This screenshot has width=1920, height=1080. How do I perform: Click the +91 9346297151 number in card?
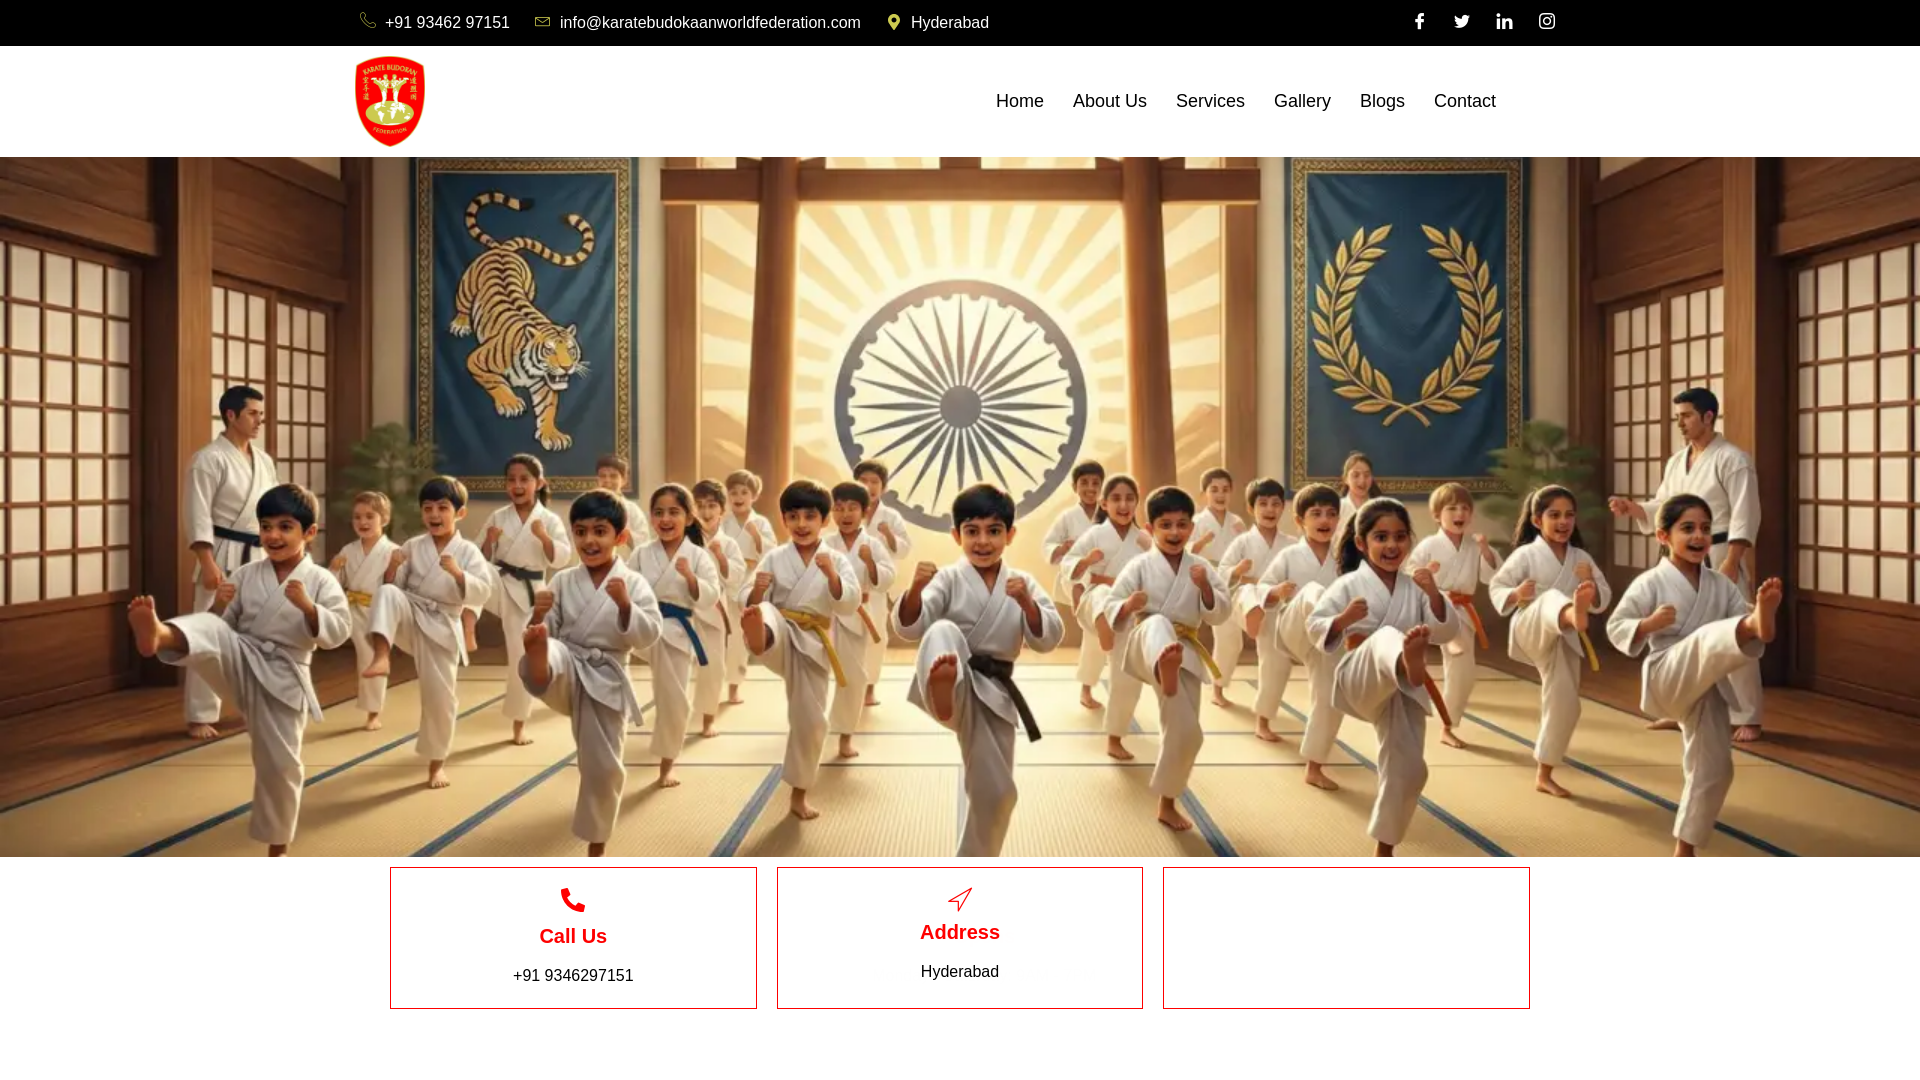click(573, 975)
